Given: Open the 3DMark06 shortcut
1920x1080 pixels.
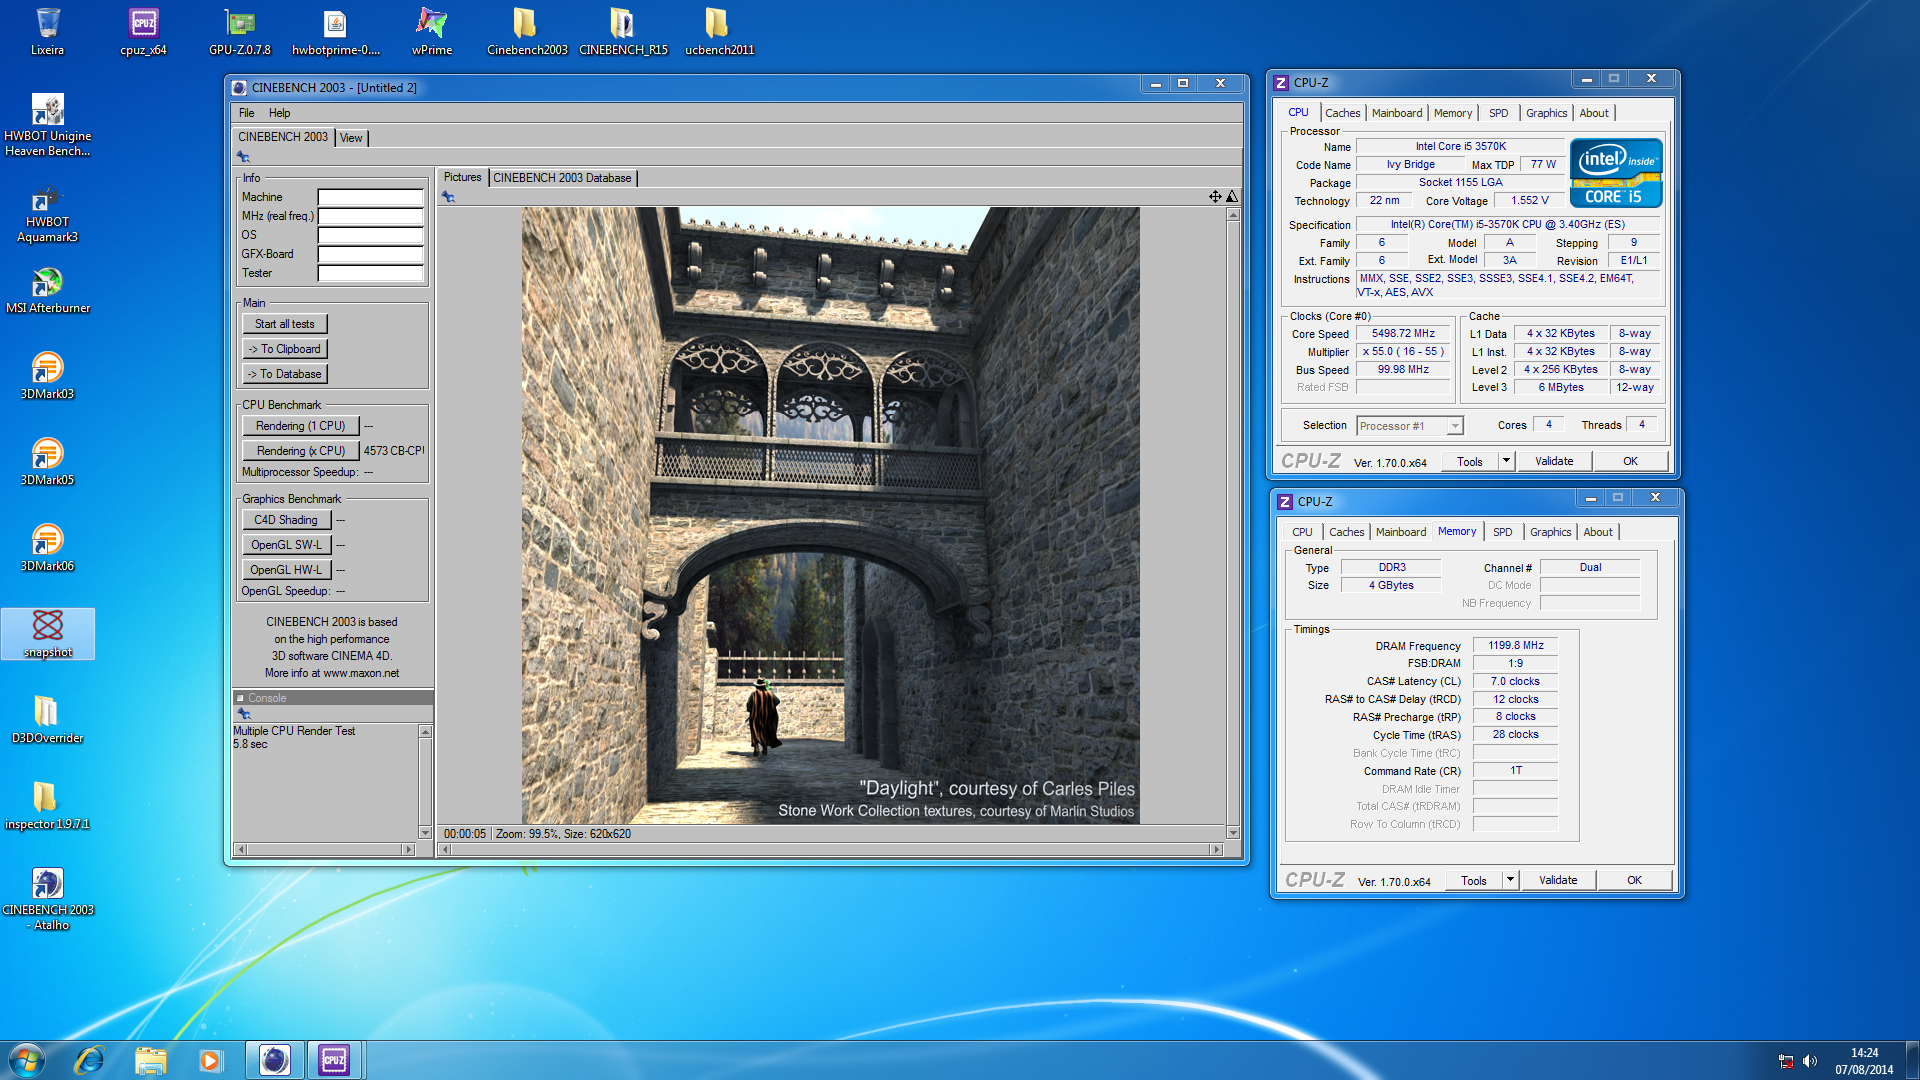Looking at the screenshot, I should point(47,547).
